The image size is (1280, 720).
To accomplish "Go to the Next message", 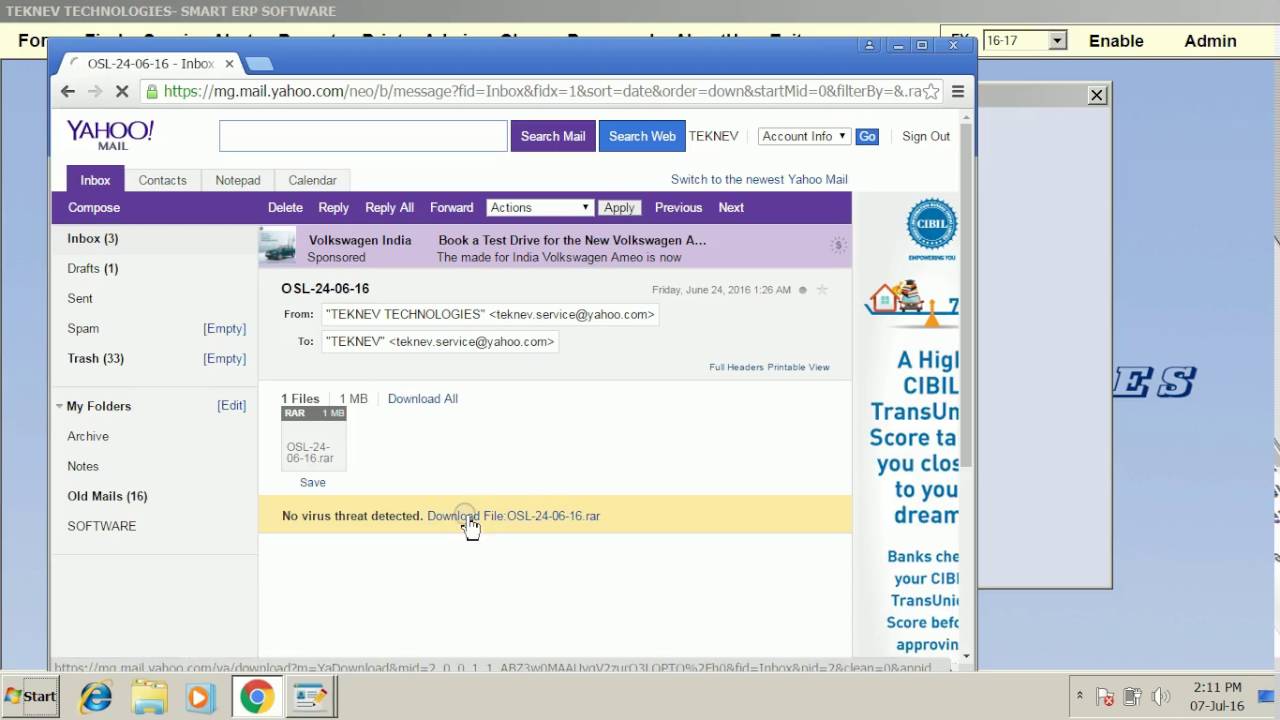I will [x=731, y=207].
